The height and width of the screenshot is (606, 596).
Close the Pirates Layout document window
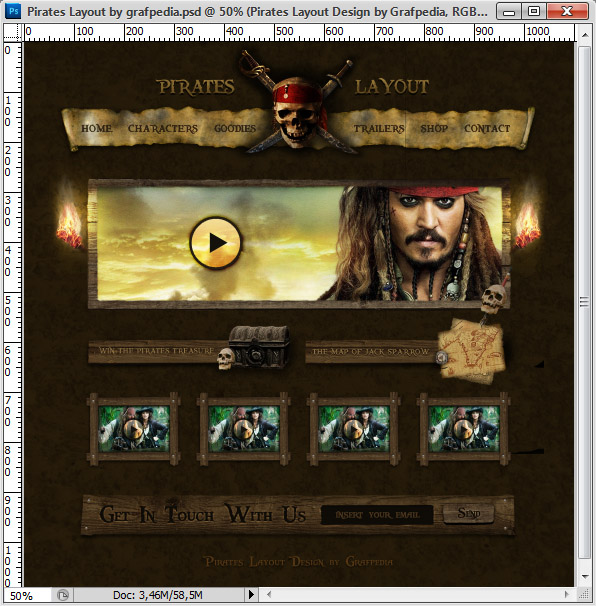(x=567, y=11)
